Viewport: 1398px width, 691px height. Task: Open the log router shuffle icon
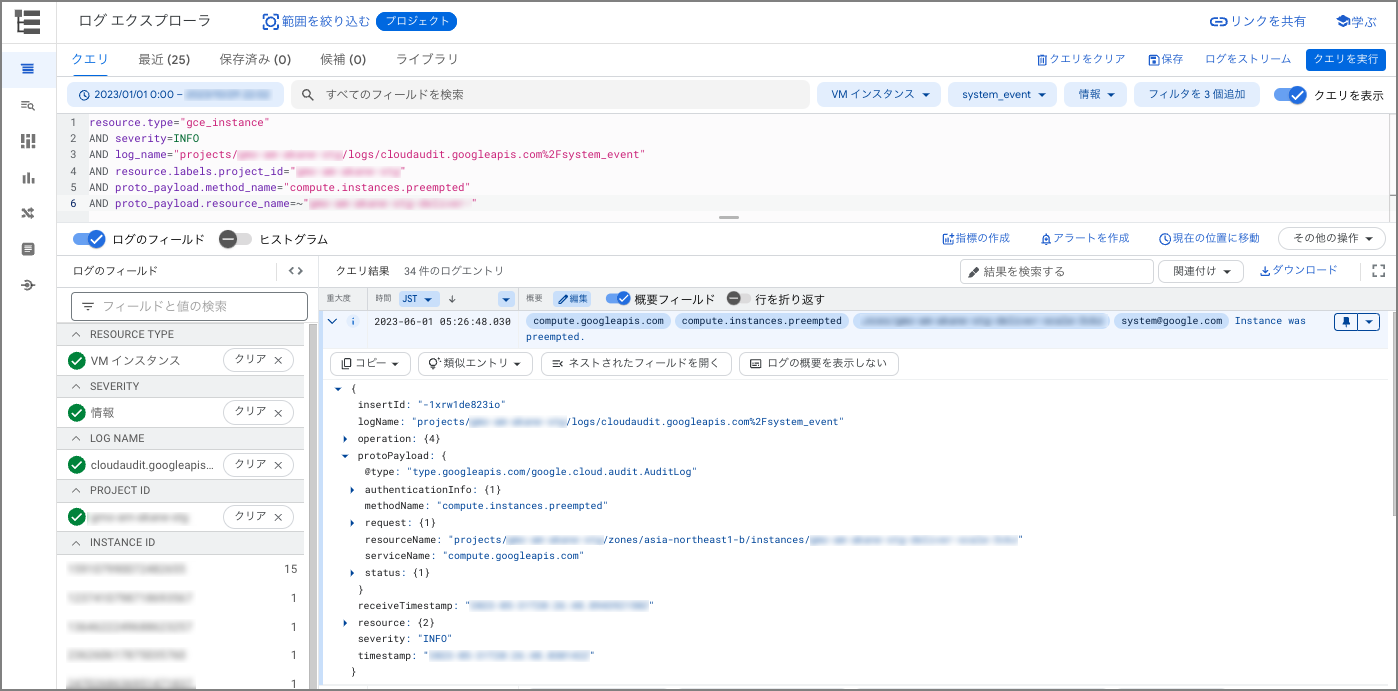pos(28,213)
